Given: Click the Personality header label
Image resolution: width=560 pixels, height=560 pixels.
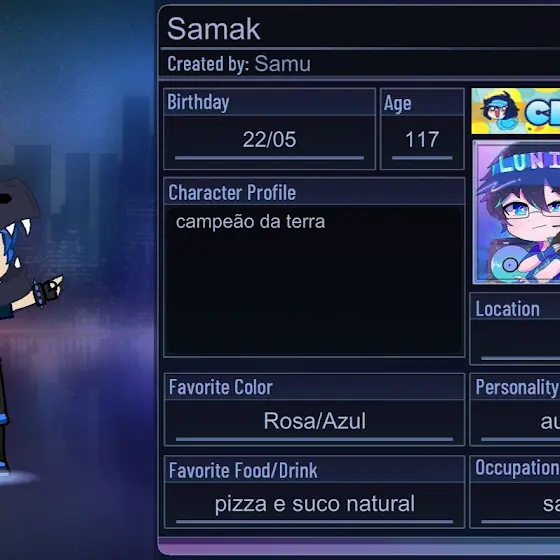Looking at the screenshot, I should (516, 387).
